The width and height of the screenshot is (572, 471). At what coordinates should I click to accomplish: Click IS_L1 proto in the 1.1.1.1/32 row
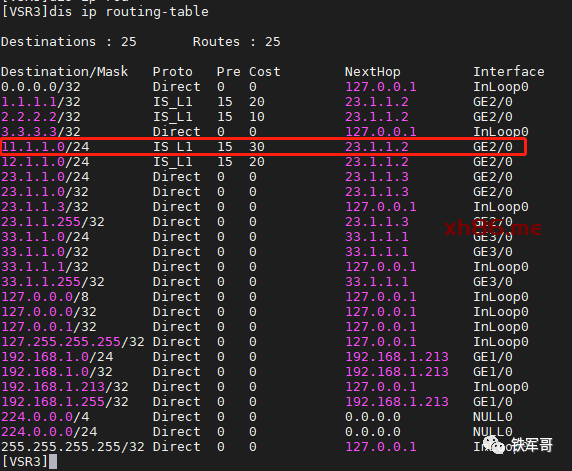(x=173, y=102)
